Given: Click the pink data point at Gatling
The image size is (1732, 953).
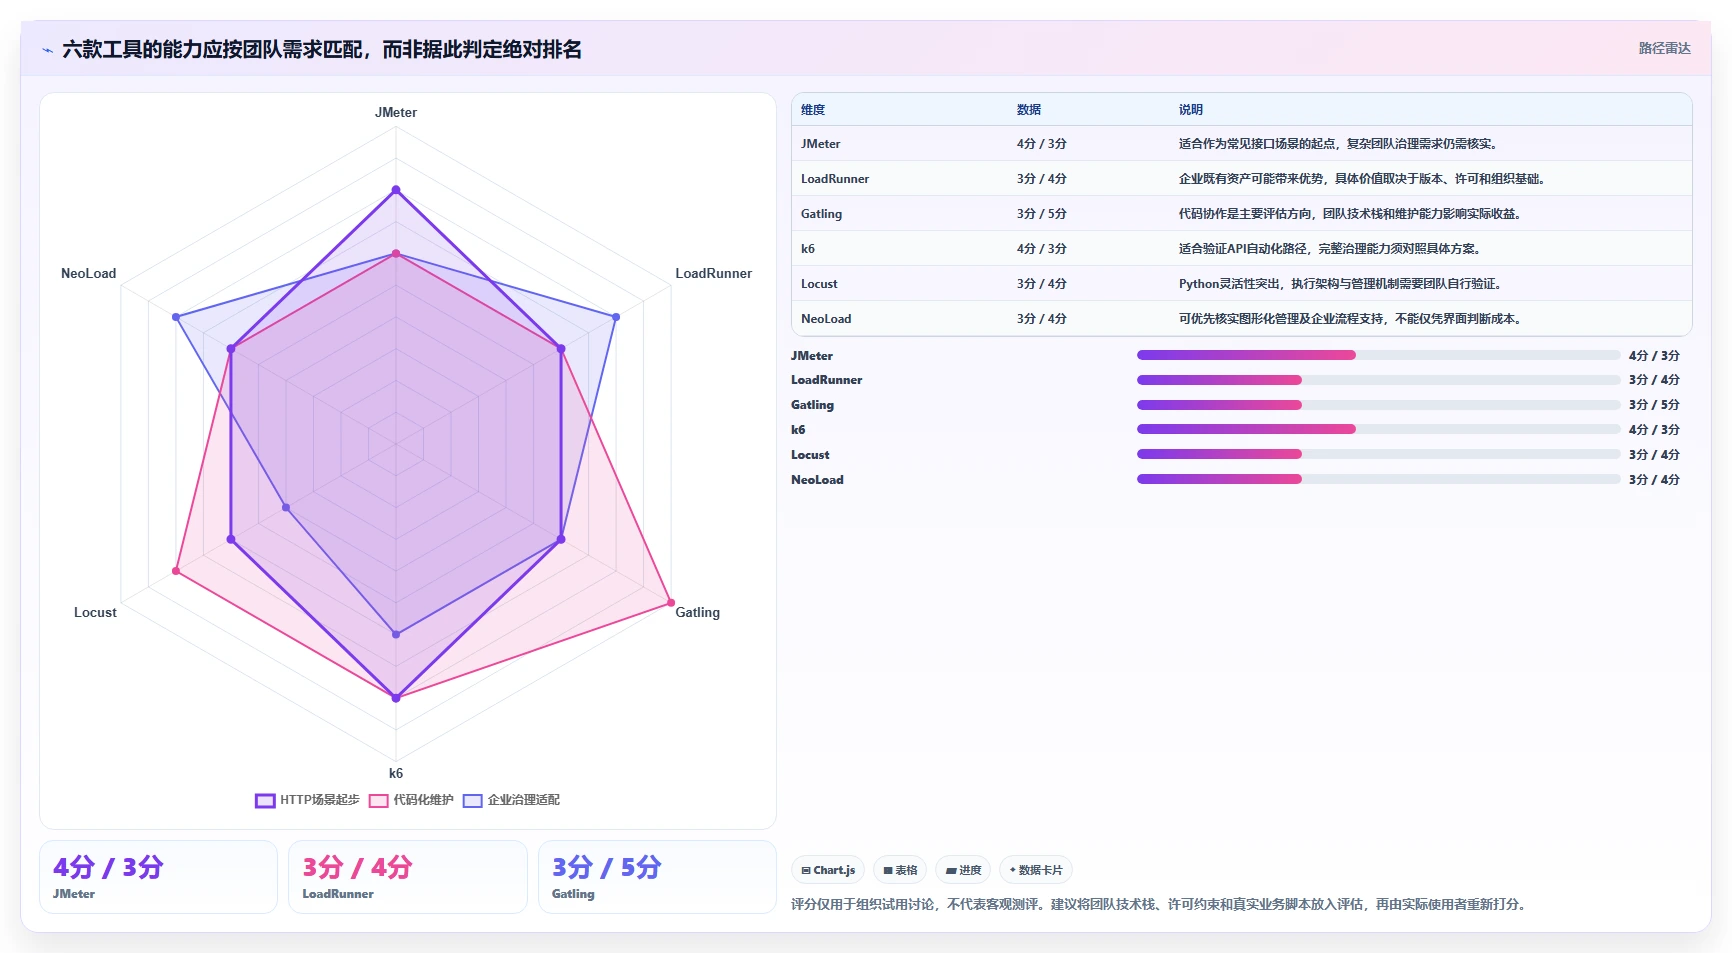Looking at the screenshot, I should coord(671,603).
